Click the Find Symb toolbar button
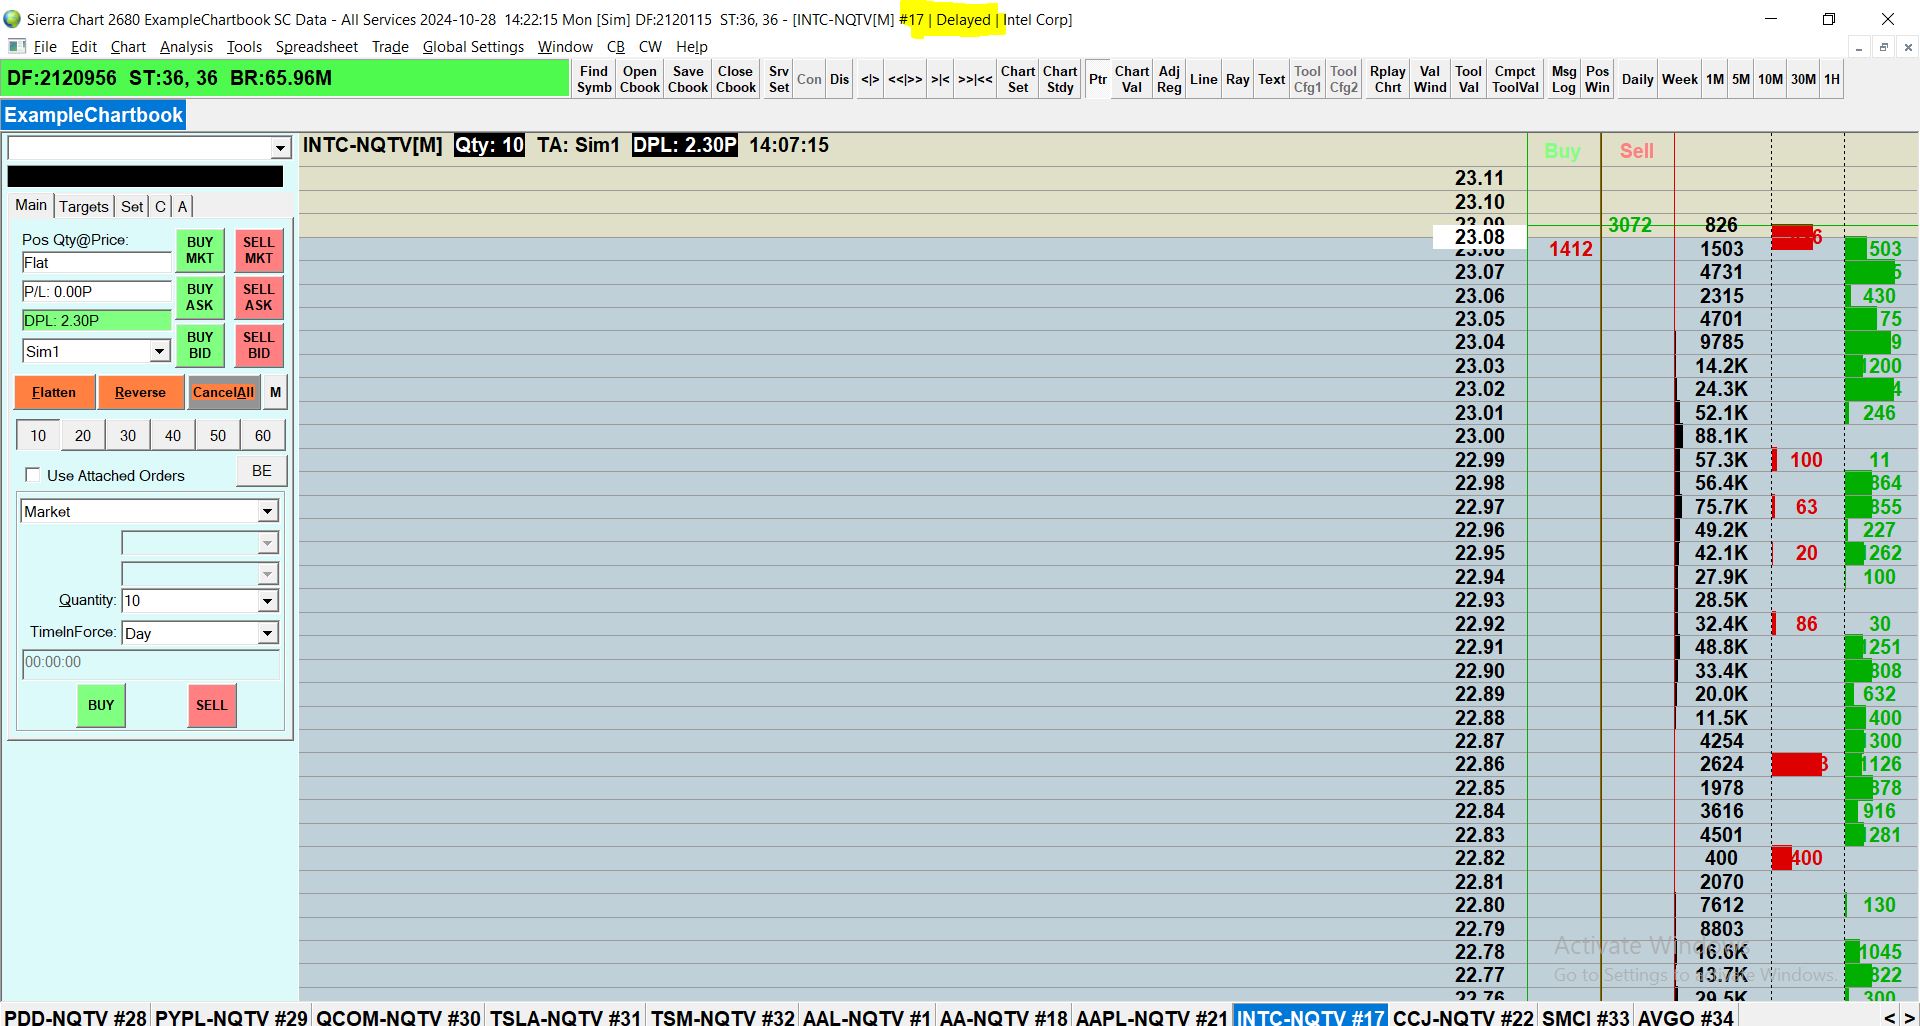 pyautogui.click(x=594, y=79)
